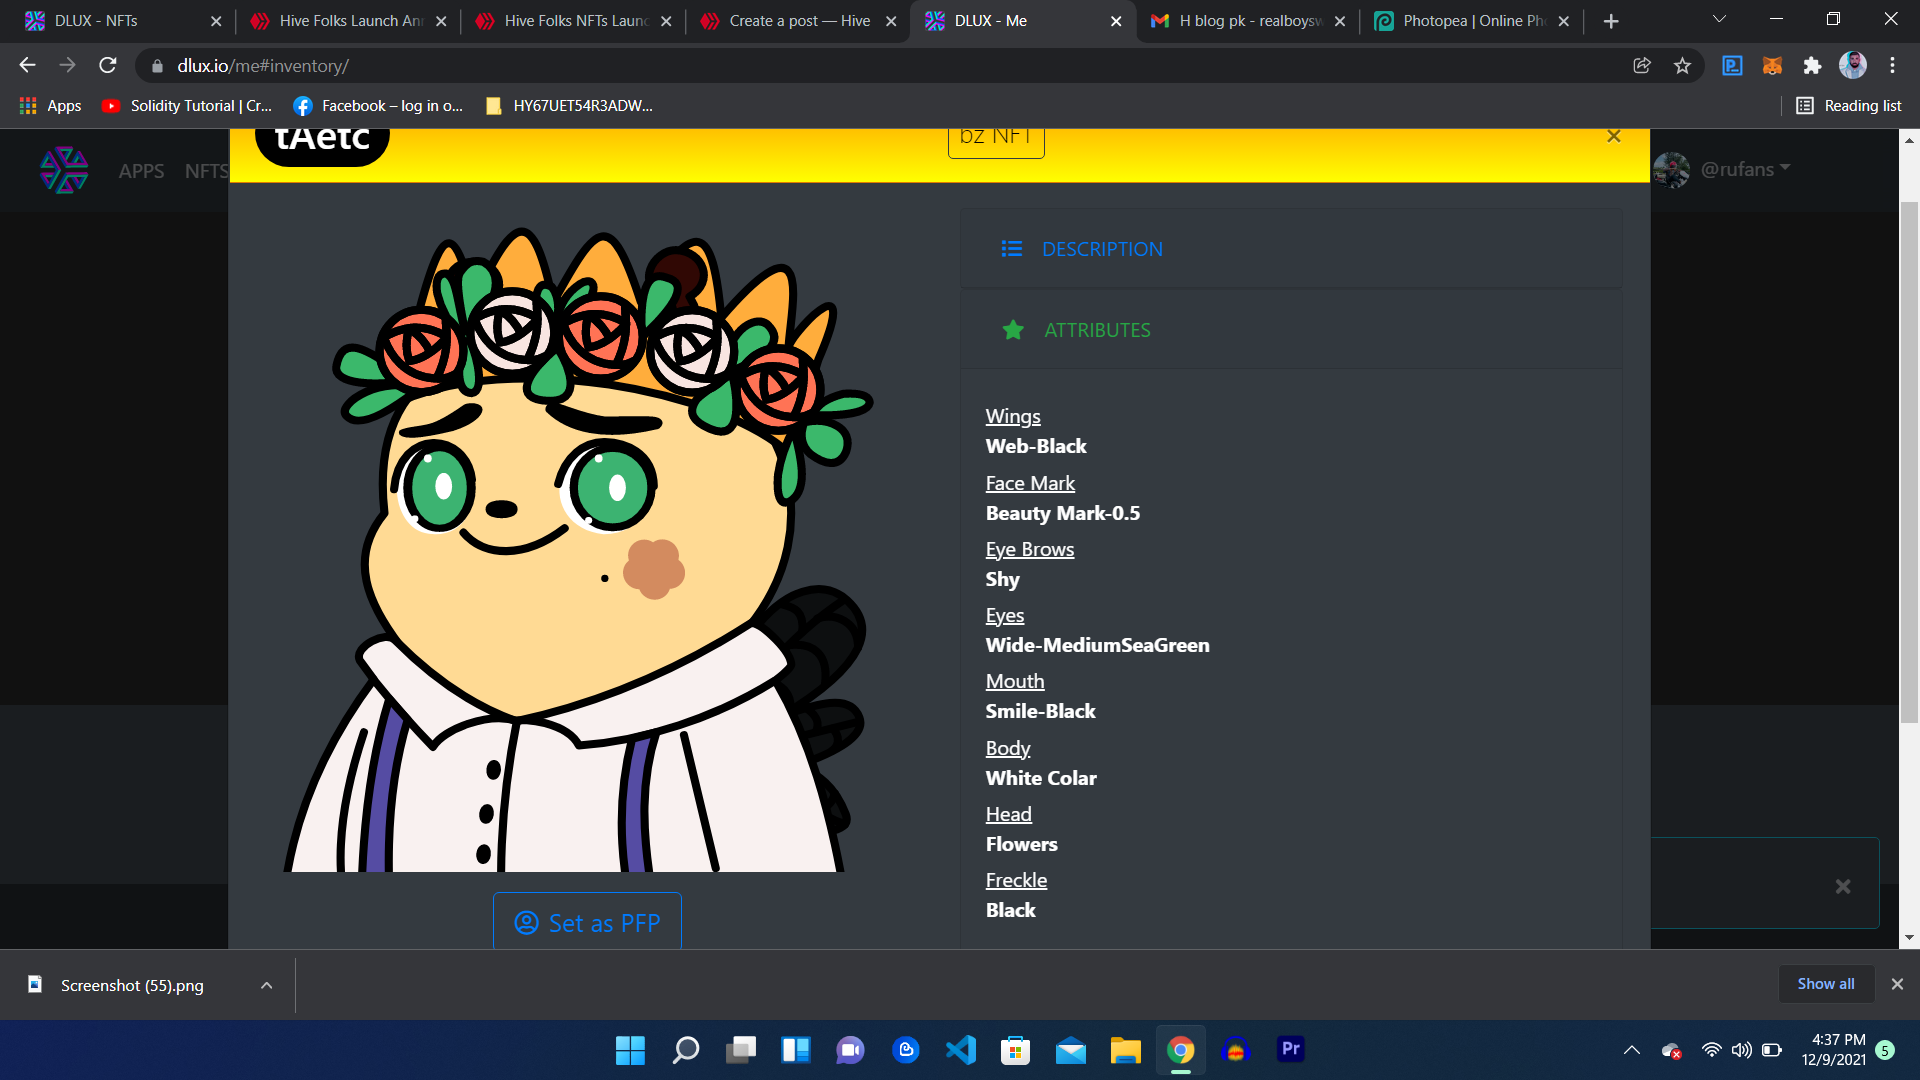This screenshot has width=1920, height=1080.
Task: Click the Face Mark attribute label
Action: click(1030, 483)
